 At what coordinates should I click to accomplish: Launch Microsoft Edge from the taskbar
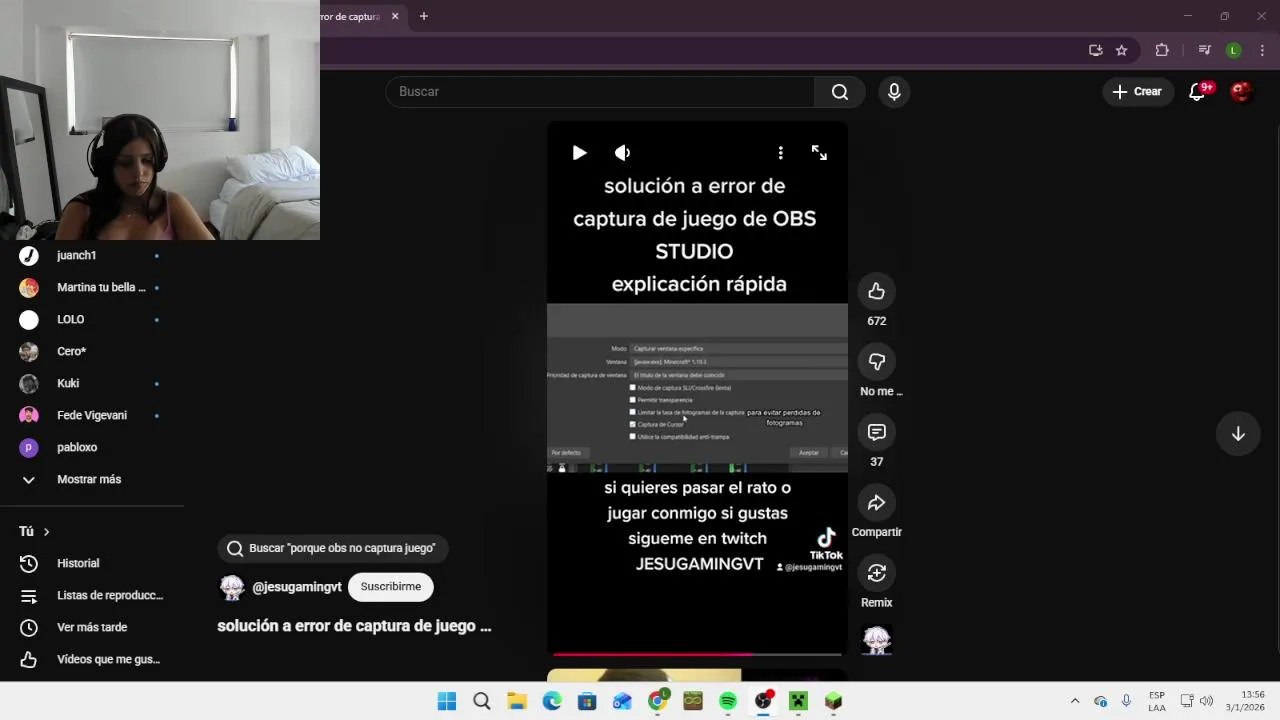point(552,701)
